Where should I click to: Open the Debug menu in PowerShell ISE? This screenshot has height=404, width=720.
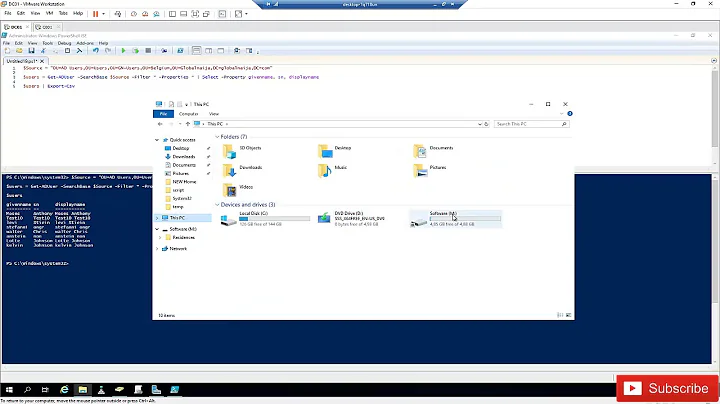coord(63,43)
